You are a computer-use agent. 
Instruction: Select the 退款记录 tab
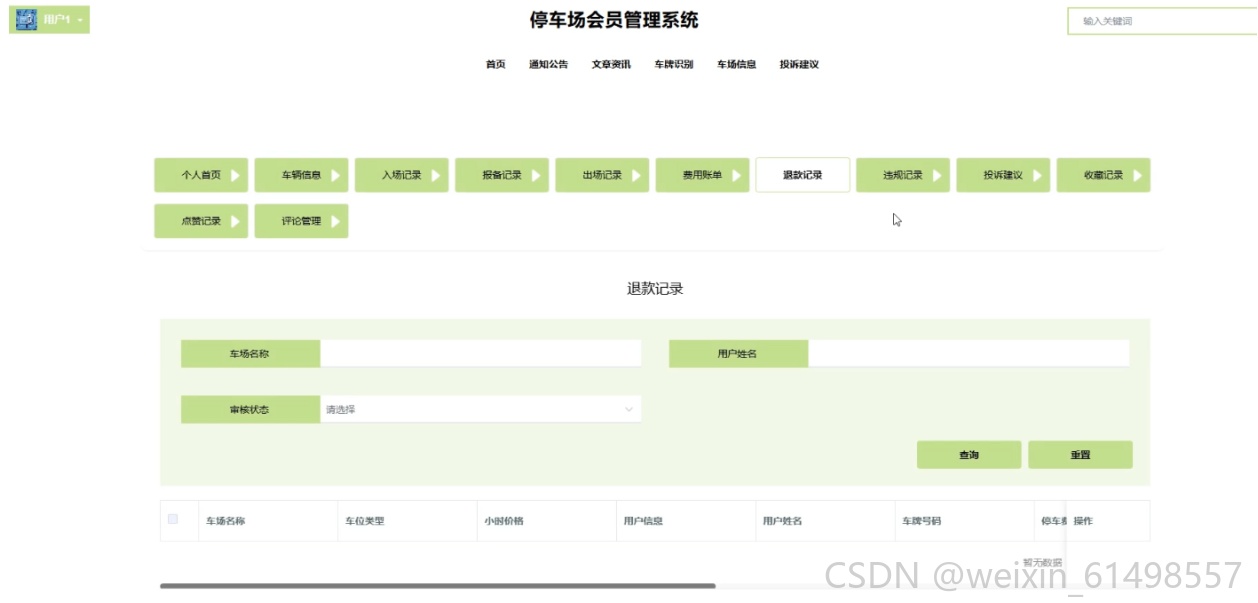pyautogui.click(x=803, y=175)
